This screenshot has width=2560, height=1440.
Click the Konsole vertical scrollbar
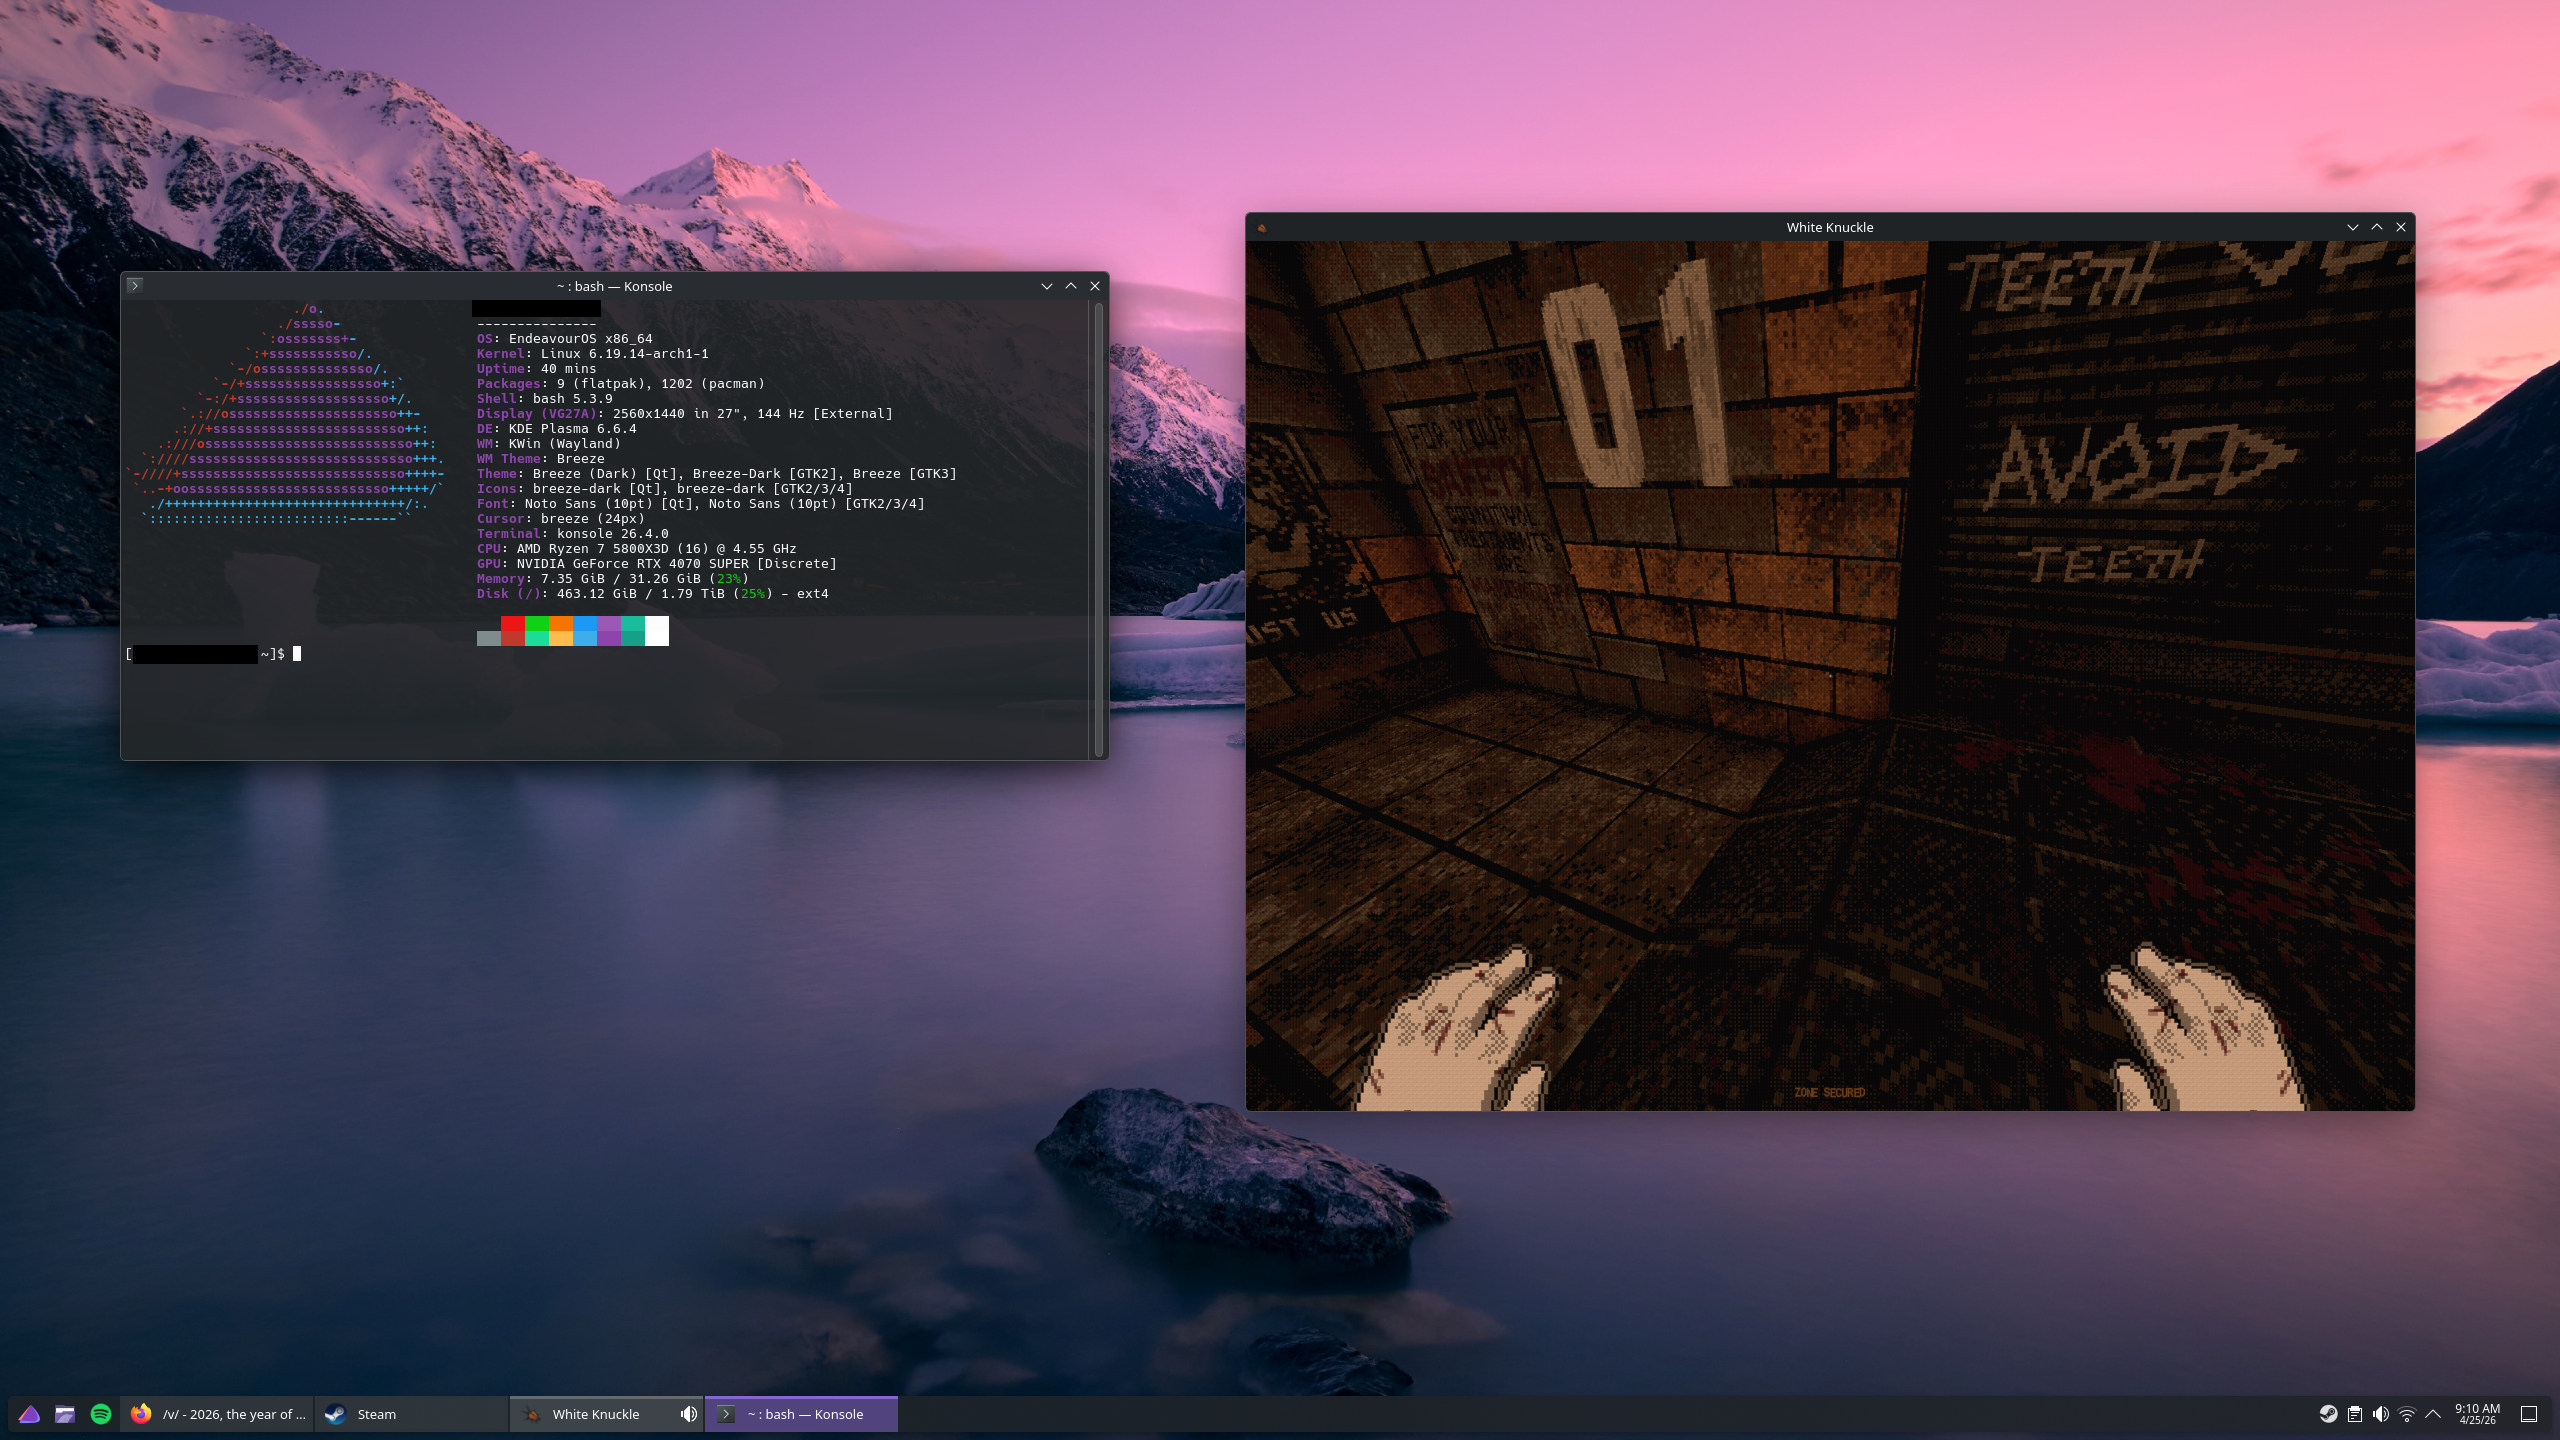[1098, 528]
